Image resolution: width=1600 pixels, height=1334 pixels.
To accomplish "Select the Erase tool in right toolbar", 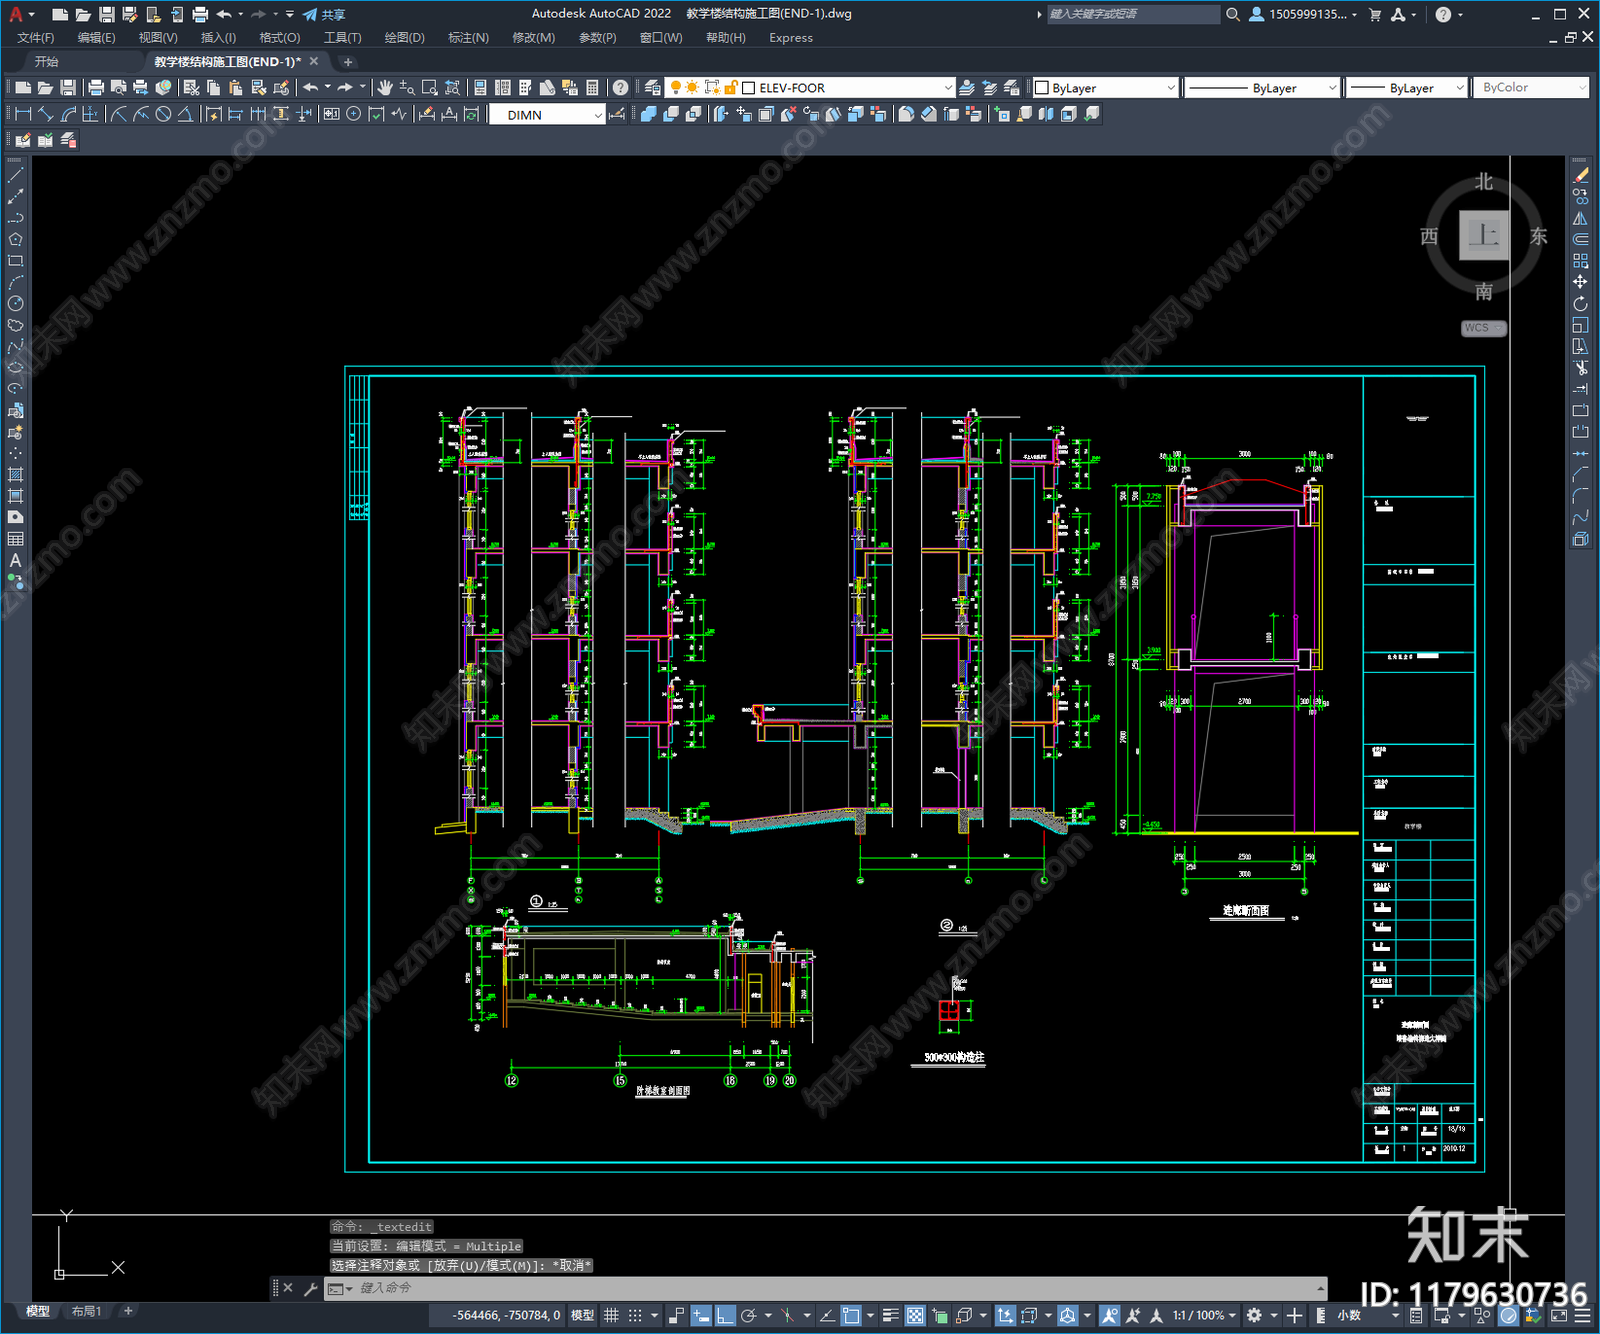I will pyautogui.click(x=1580, y=175).
